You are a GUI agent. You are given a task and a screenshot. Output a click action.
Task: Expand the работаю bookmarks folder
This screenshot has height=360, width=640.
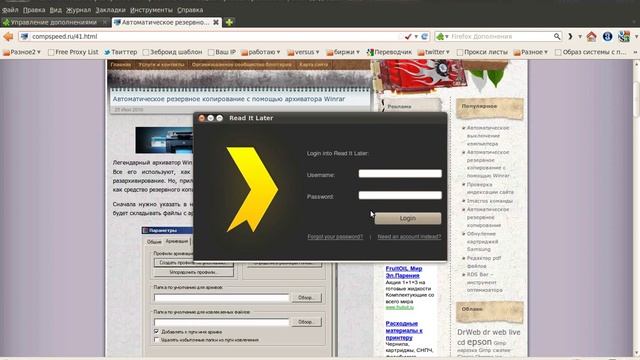pos(260,52)
